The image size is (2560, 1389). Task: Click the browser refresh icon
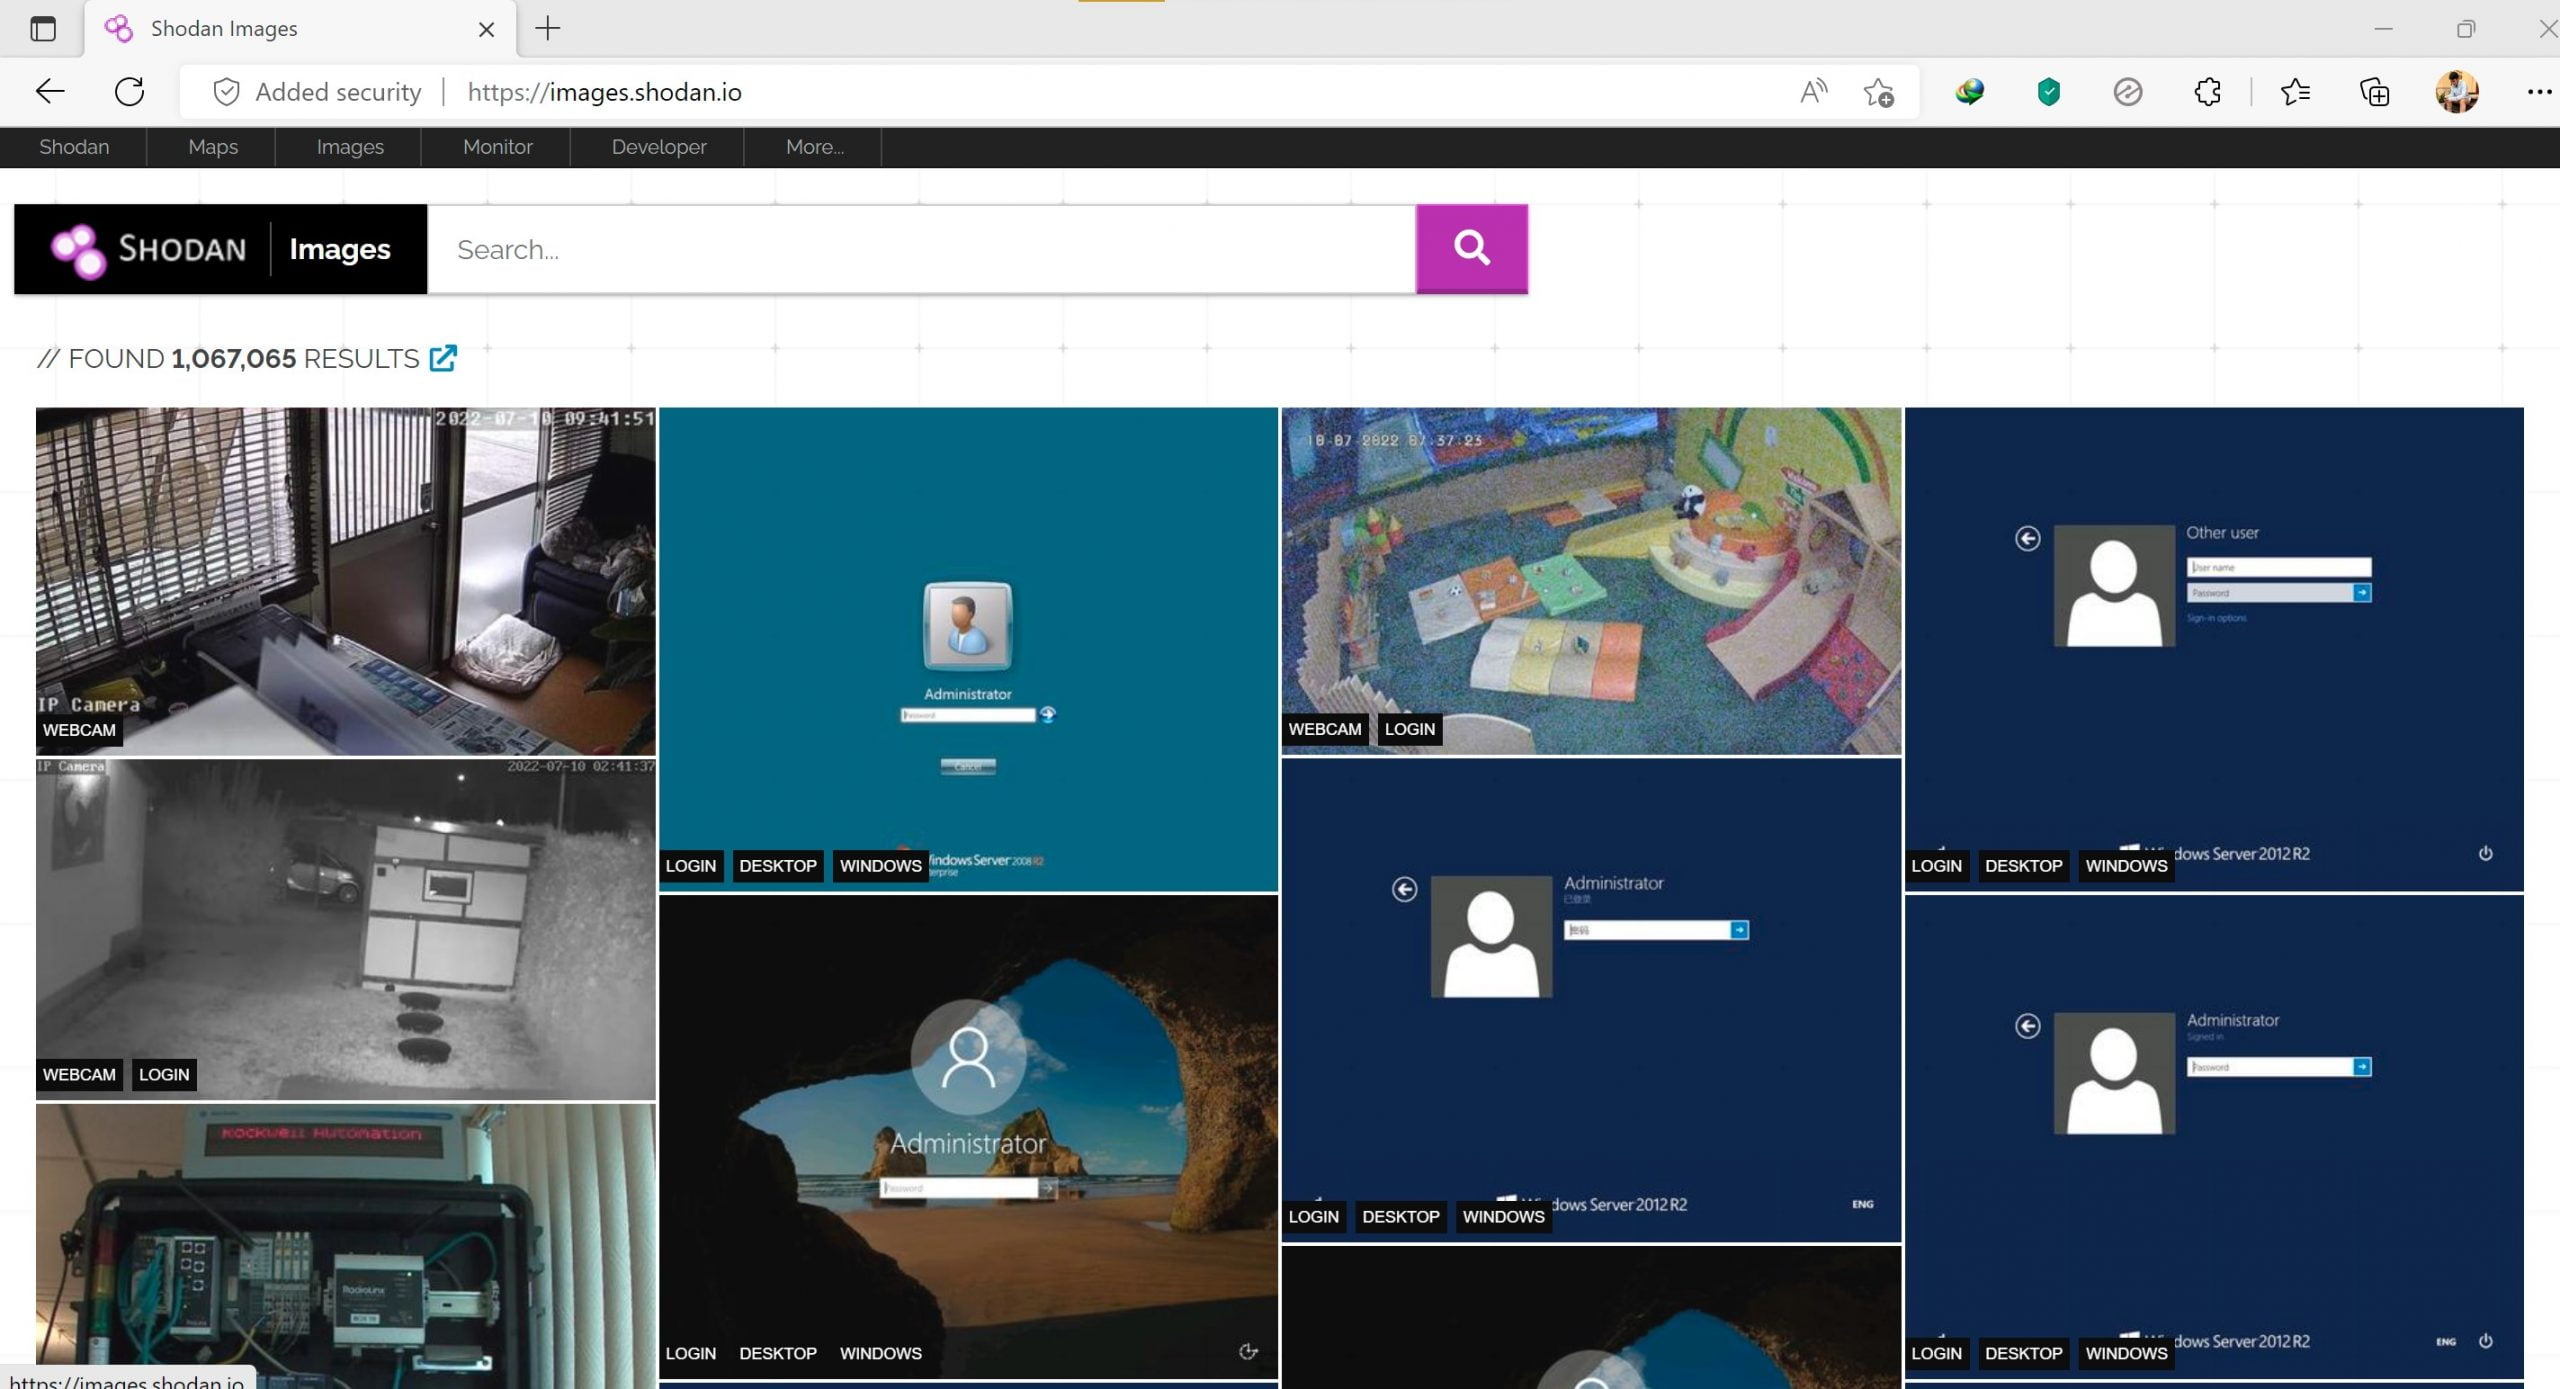129,92
